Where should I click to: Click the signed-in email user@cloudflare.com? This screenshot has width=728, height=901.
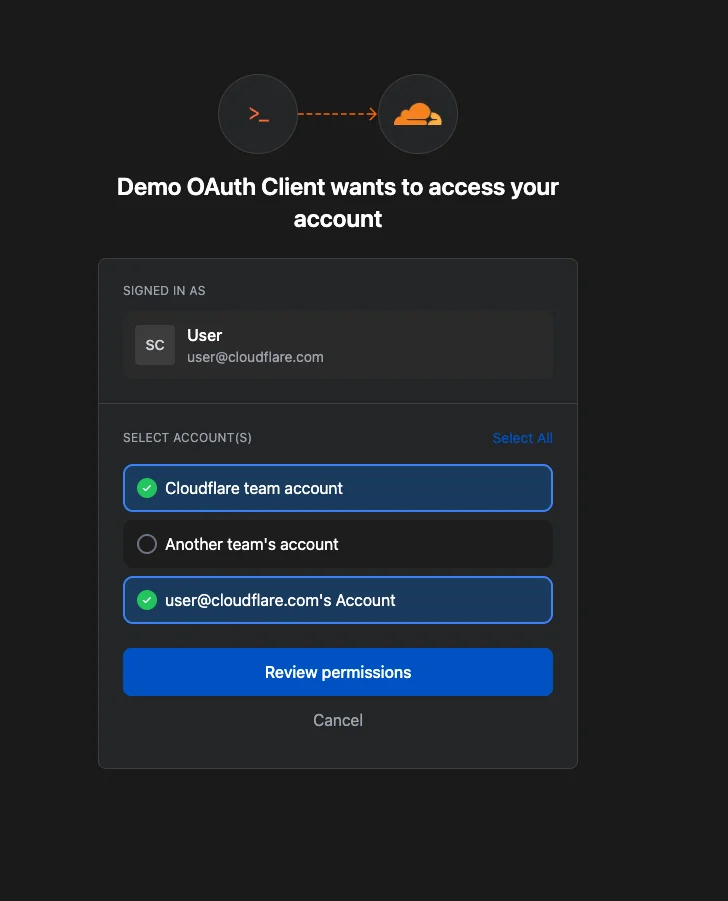(255, 357)
